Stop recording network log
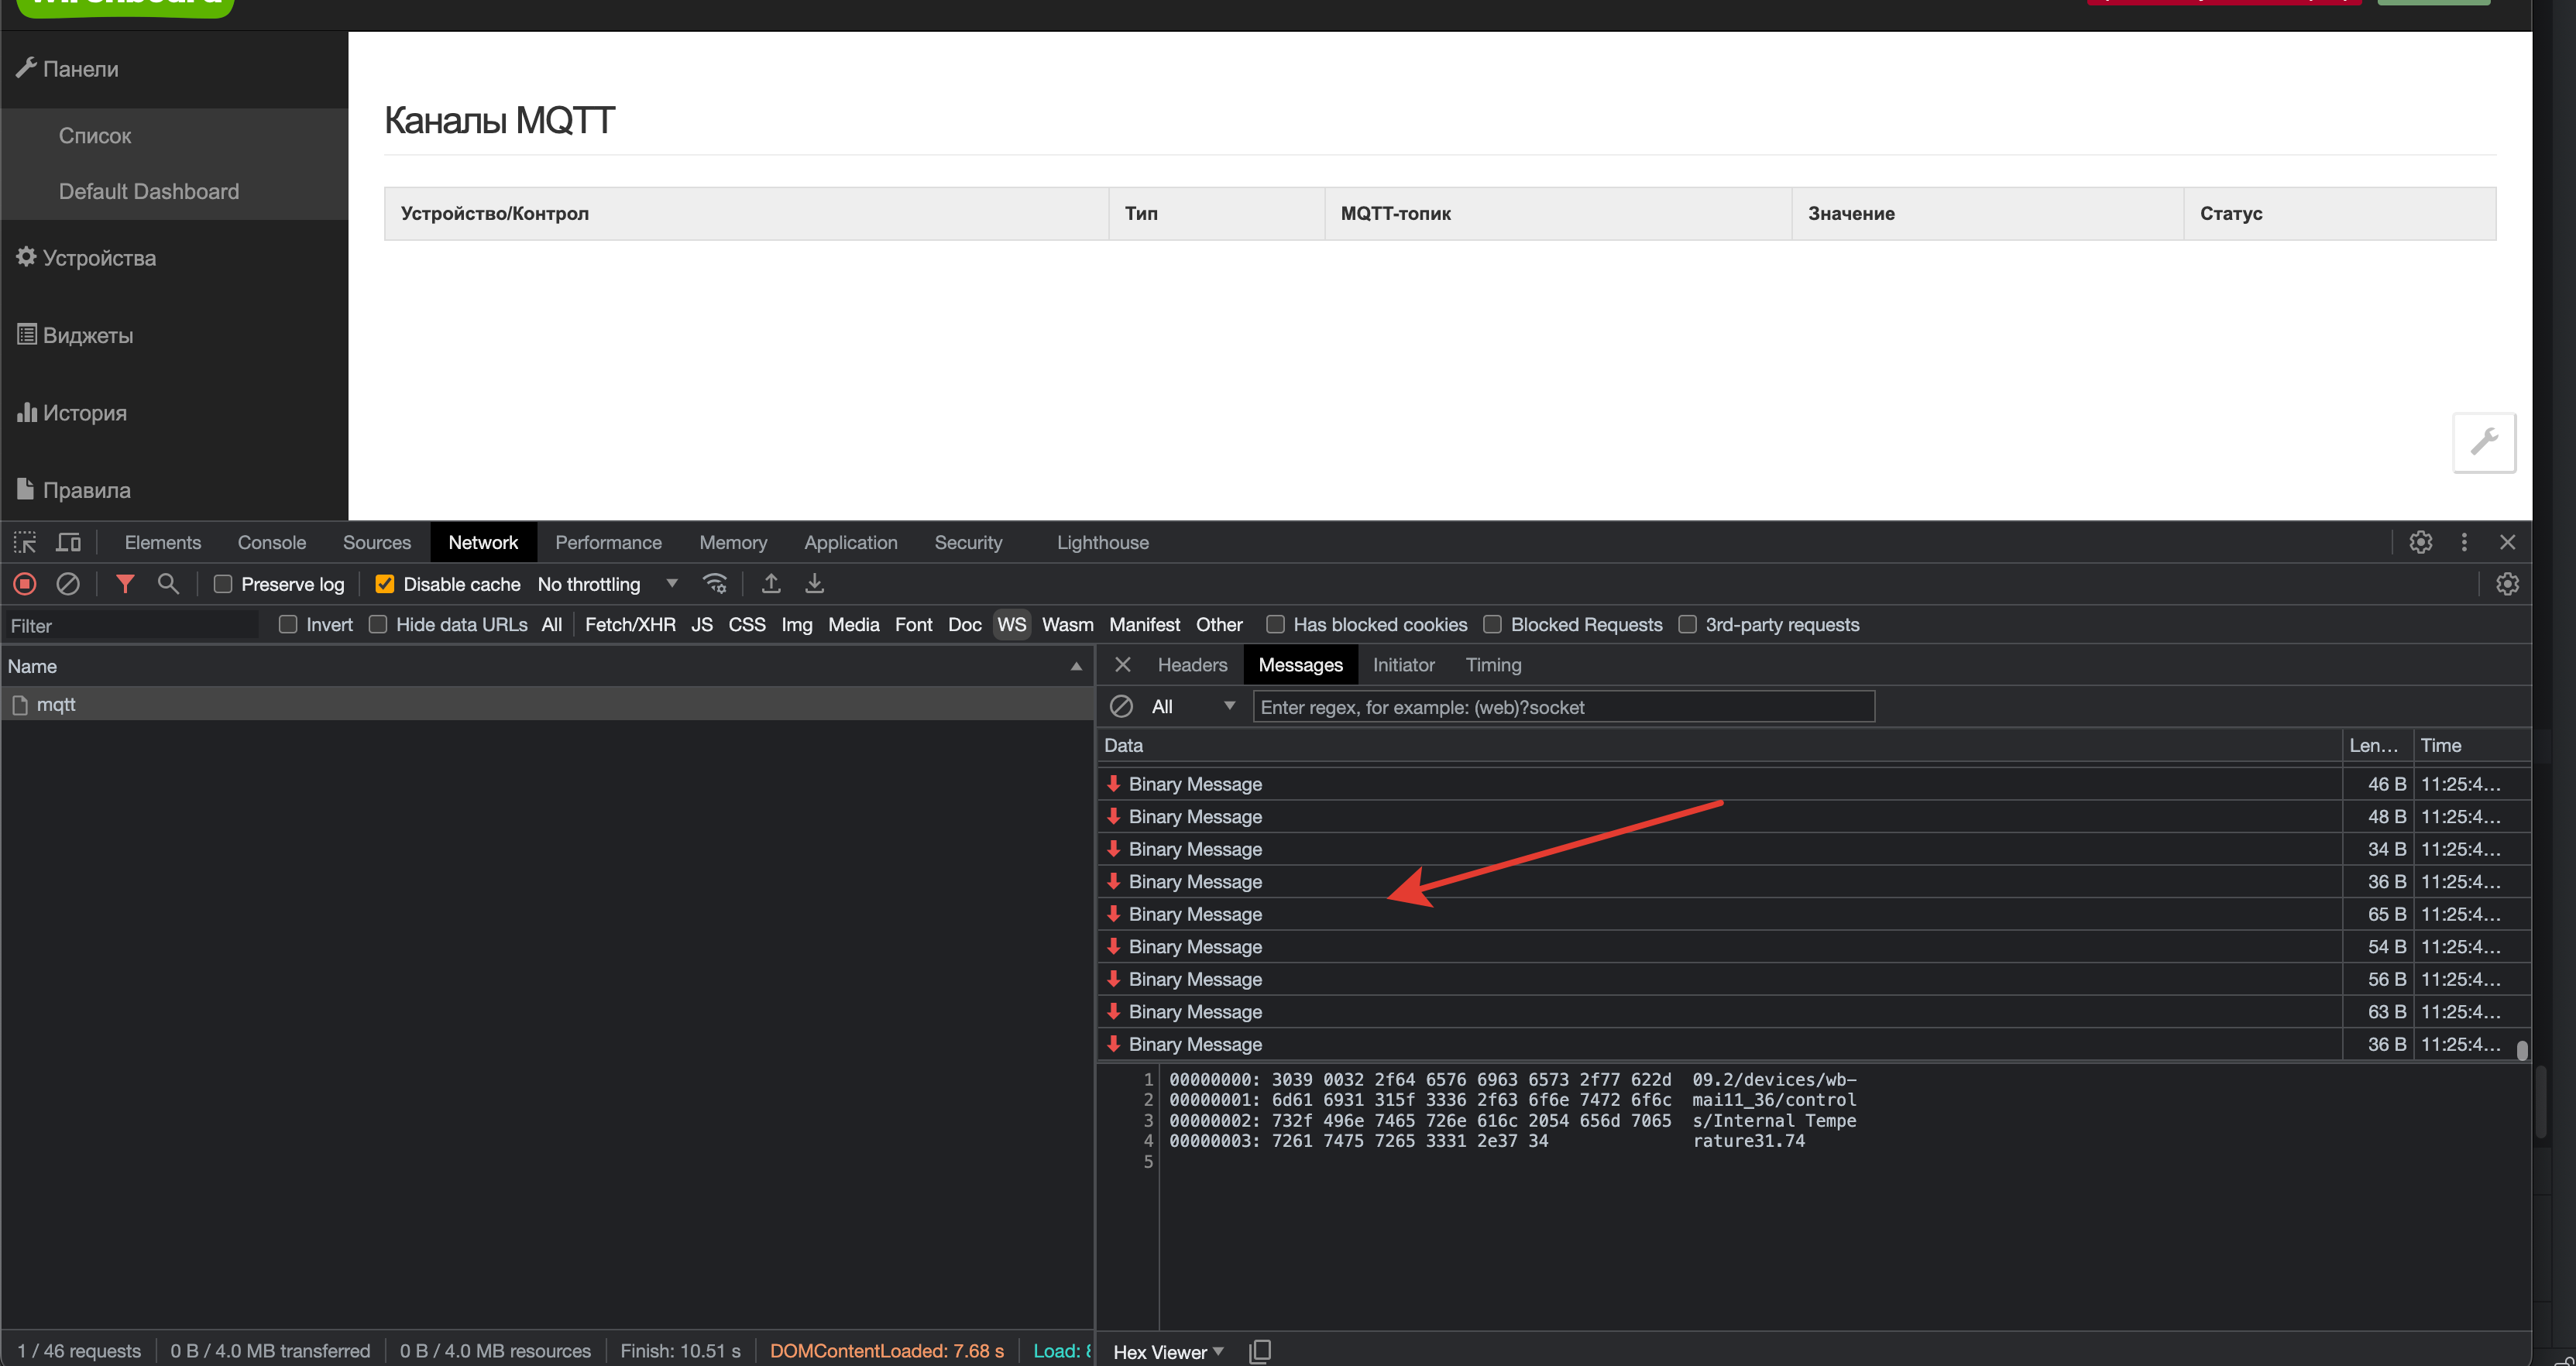Viewport: 2576px width, 1366px height. (x=25, y=584)
